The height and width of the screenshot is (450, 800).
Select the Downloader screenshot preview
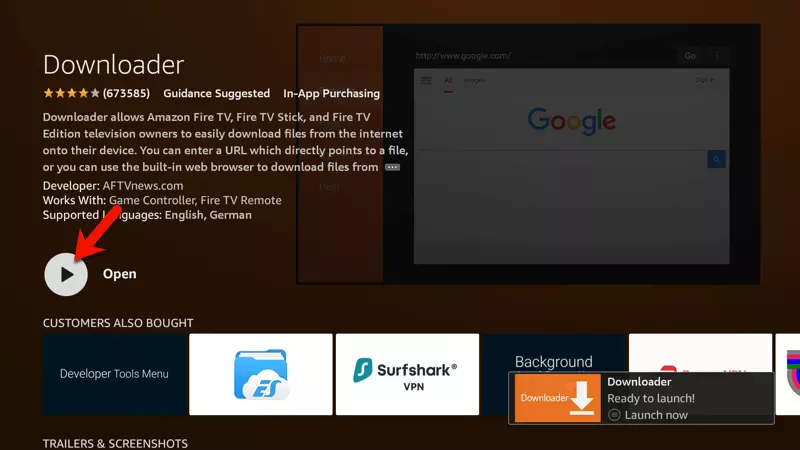pyautogui.click(x=528, y=154)
